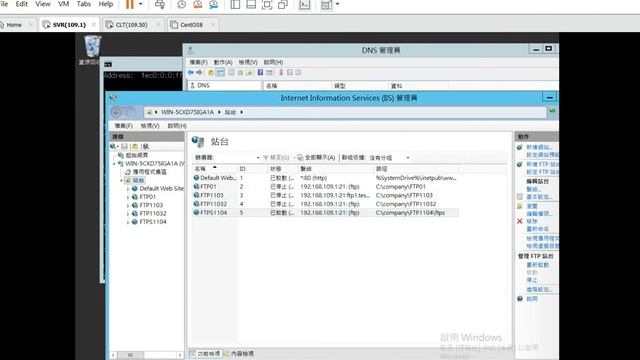
Task: Collapse the WIN-5CKD75IGA1A server node
Action: pos(114,164)
